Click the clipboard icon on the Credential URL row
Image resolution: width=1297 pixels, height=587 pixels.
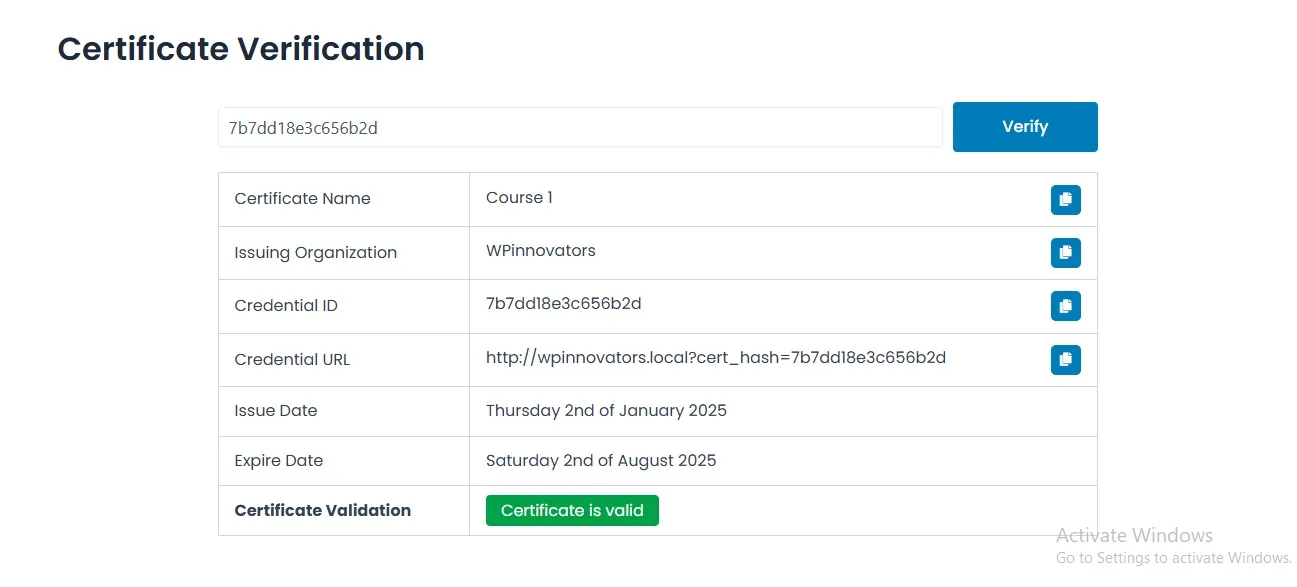coord(1065,359)
